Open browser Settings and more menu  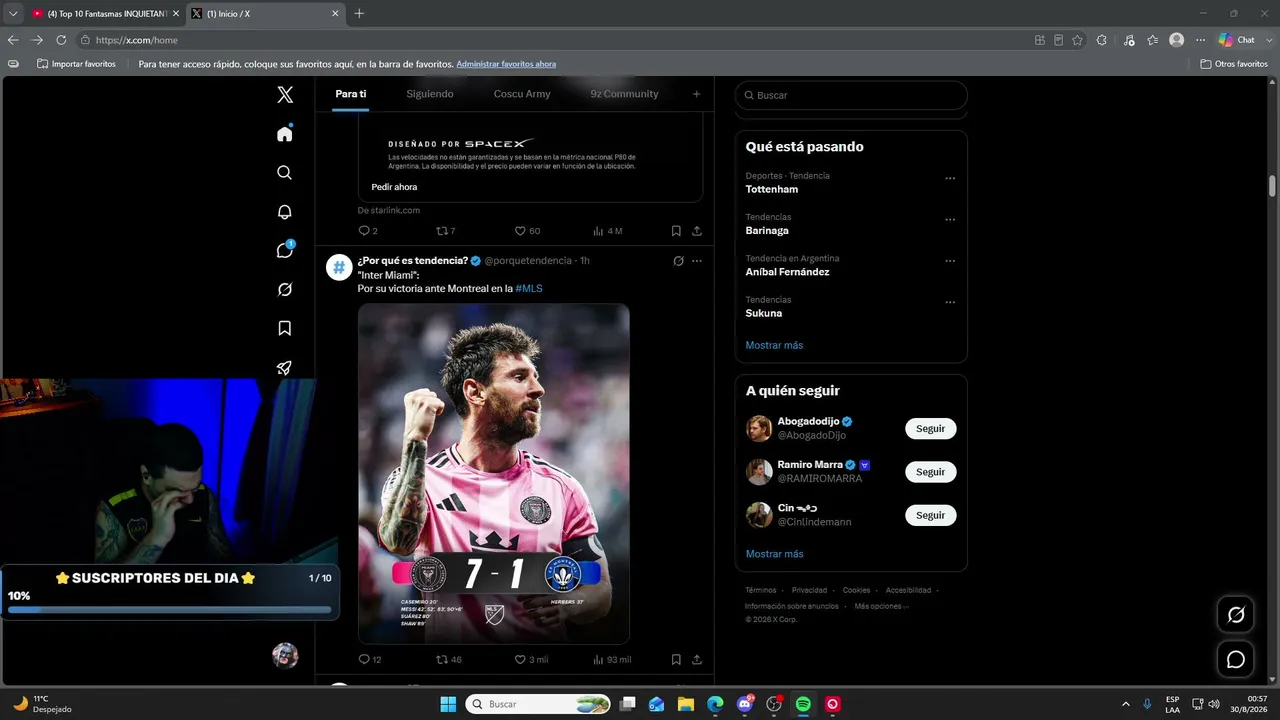pos(1201,40)
